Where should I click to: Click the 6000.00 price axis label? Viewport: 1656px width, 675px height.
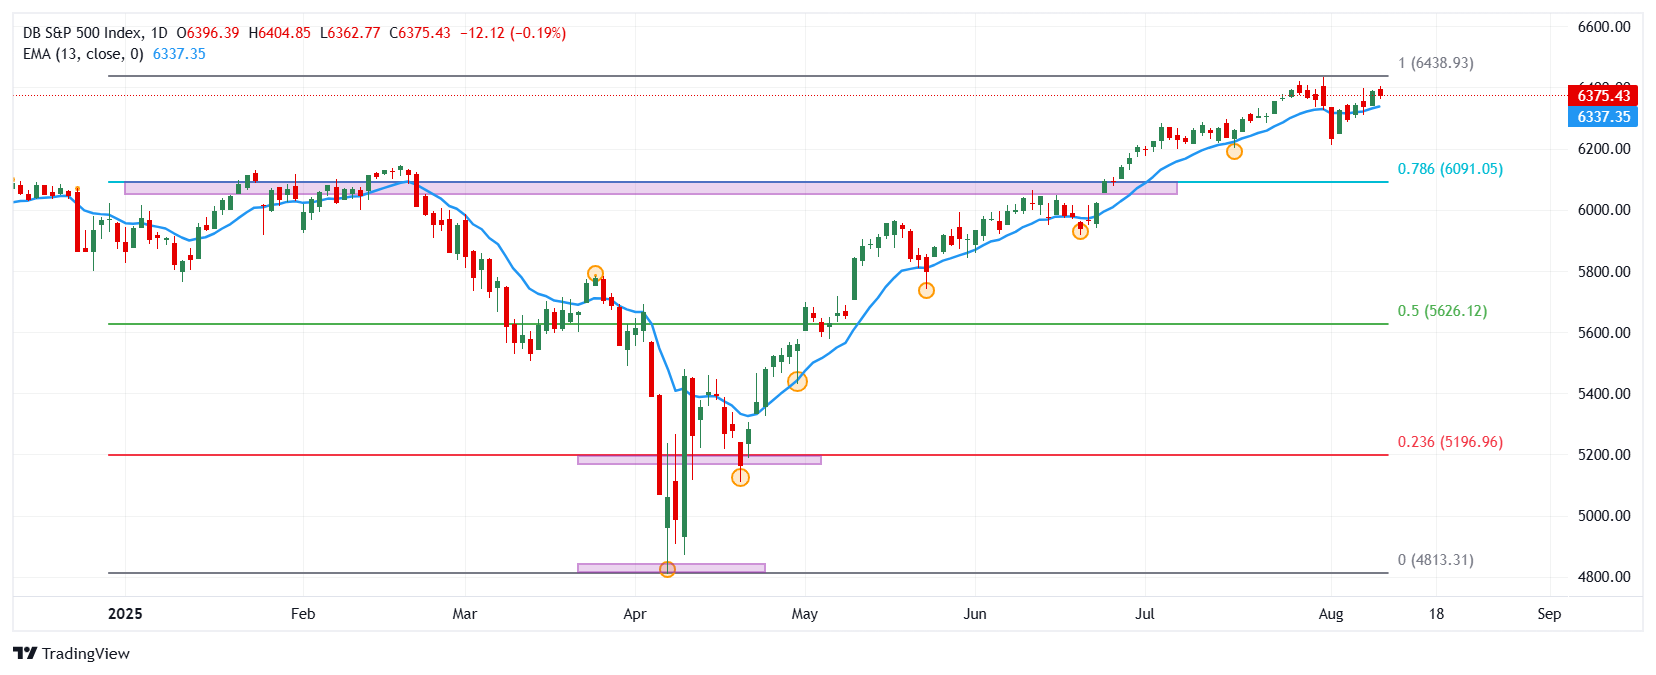[x=1604, y=210]
